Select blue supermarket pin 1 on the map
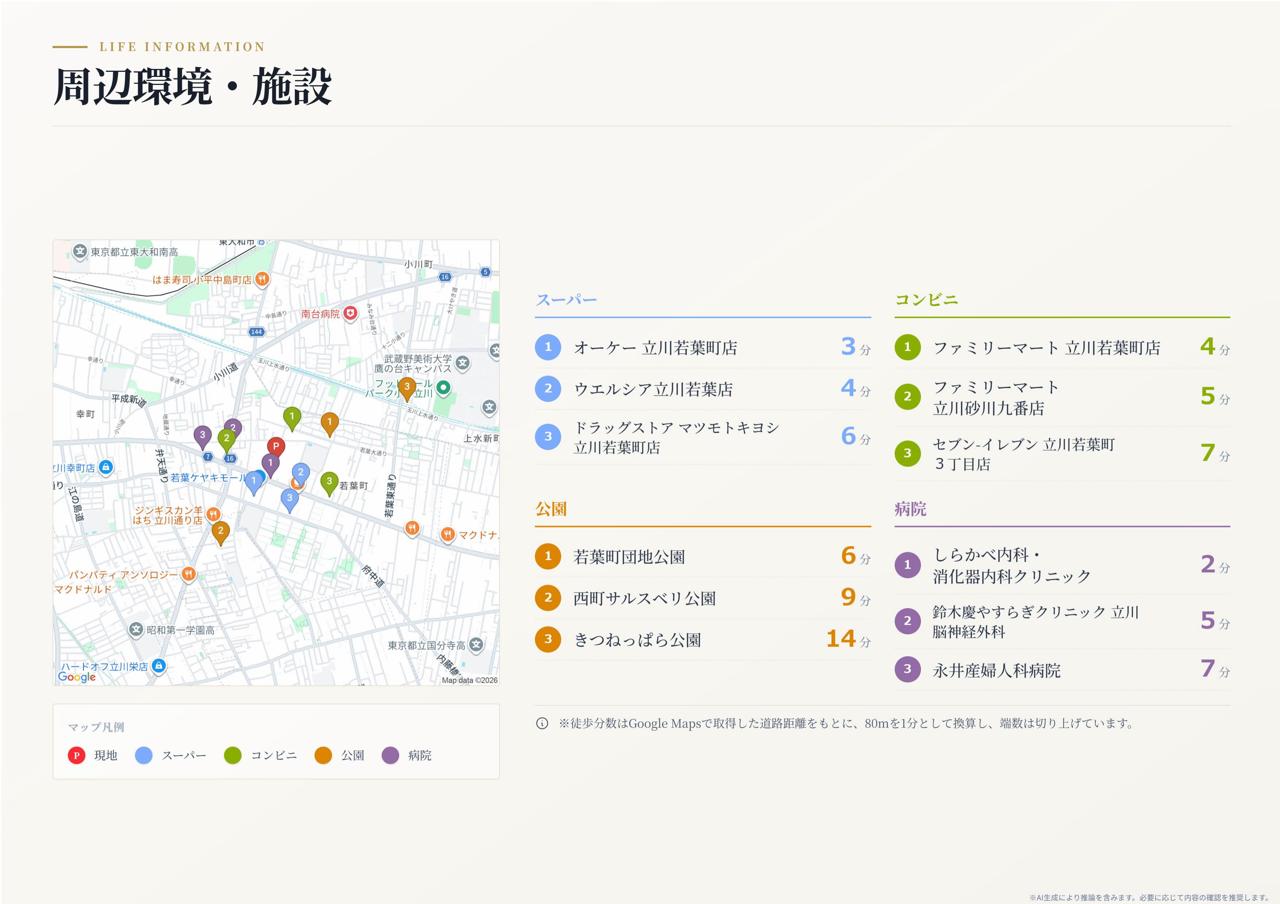 pyautogui.click(x=254, y=483)
